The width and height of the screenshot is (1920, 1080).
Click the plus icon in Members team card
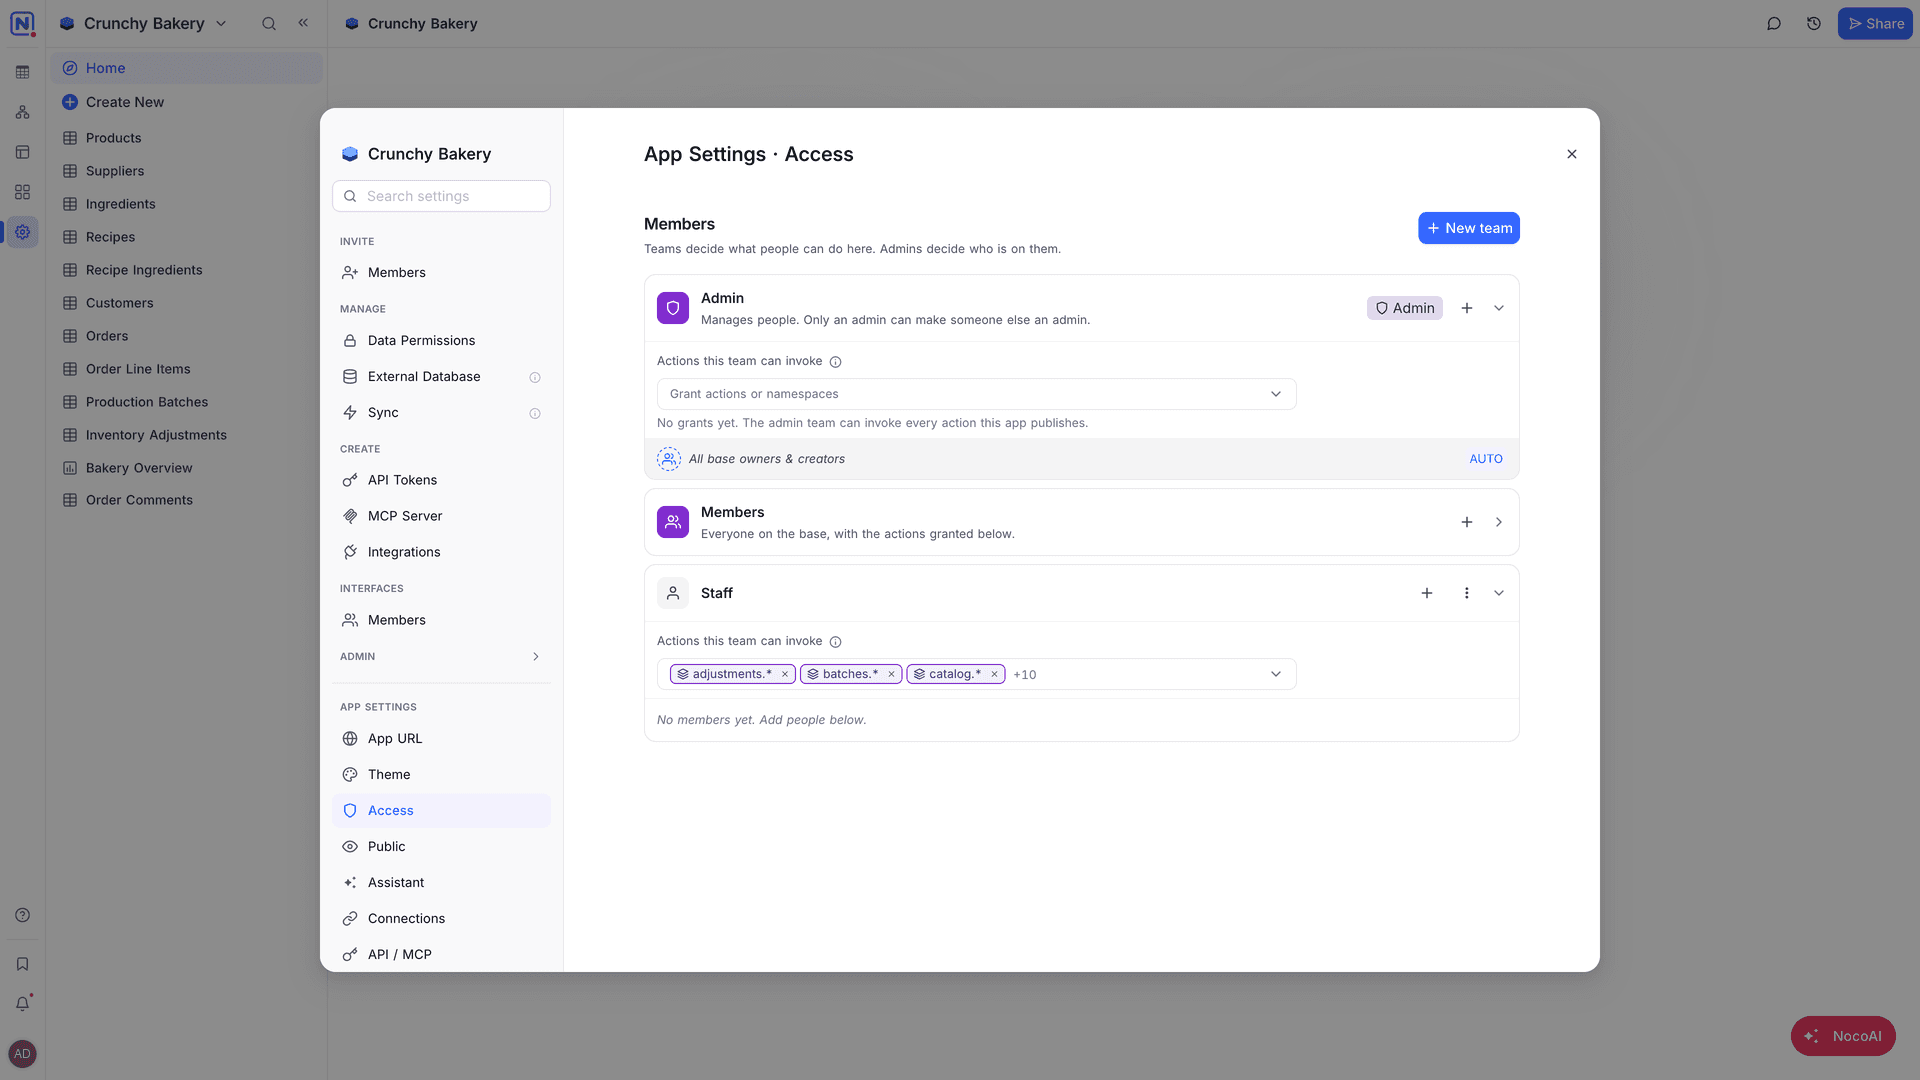pos(1467,522)
